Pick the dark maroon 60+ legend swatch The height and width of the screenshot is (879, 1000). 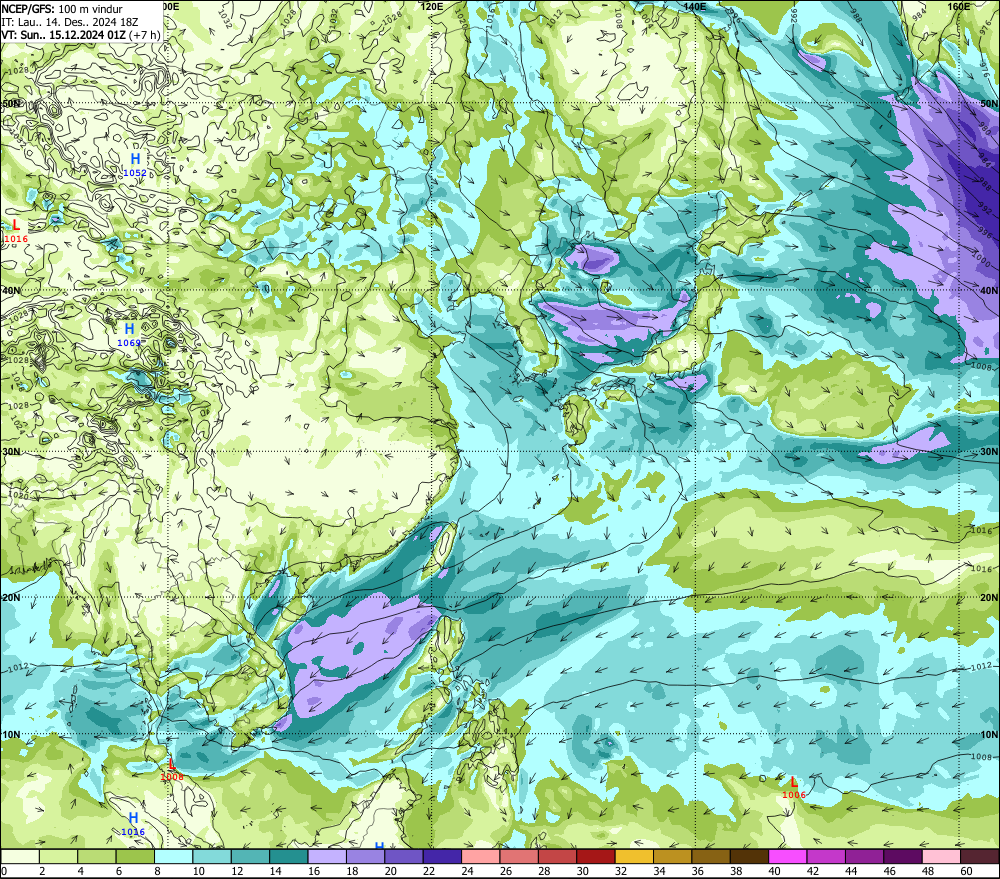(x=980, y=856)
